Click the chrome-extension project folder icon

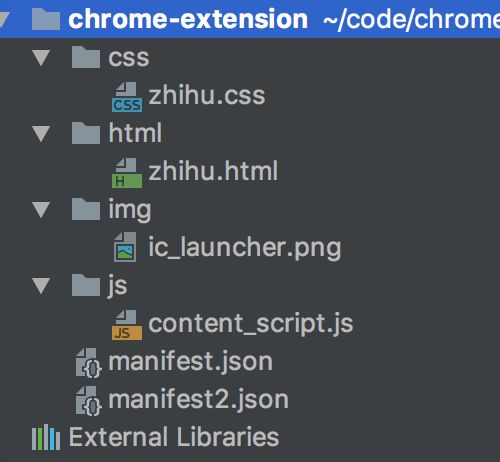pyautogui.click(x=46, y=19)
